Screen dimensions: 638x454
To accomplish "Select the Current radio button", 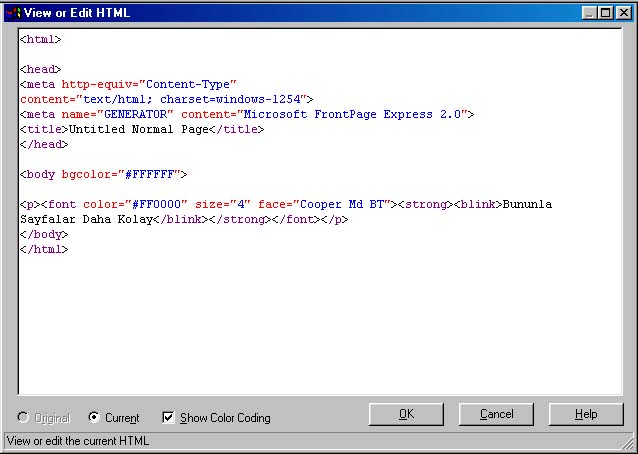I will pos(94,418).
